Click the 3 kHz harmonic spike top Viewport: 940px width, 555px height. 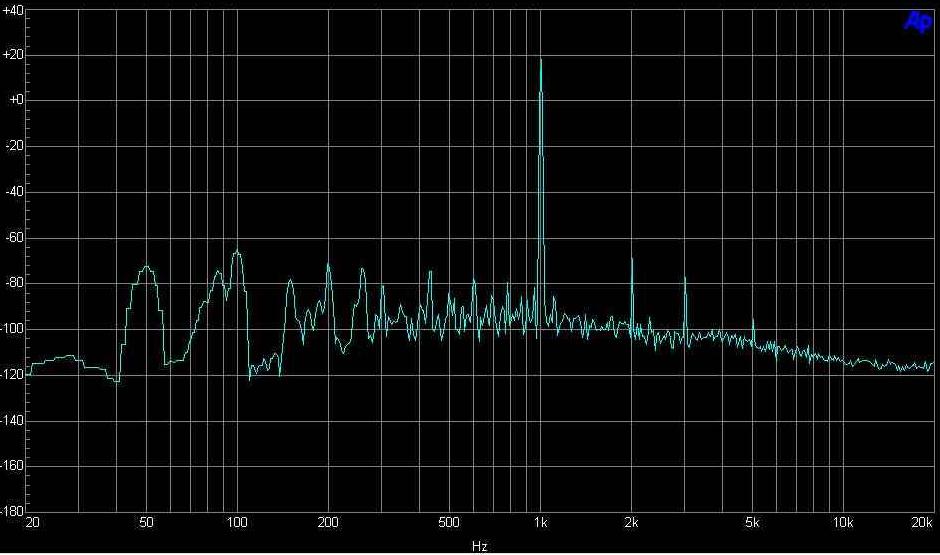685,278
